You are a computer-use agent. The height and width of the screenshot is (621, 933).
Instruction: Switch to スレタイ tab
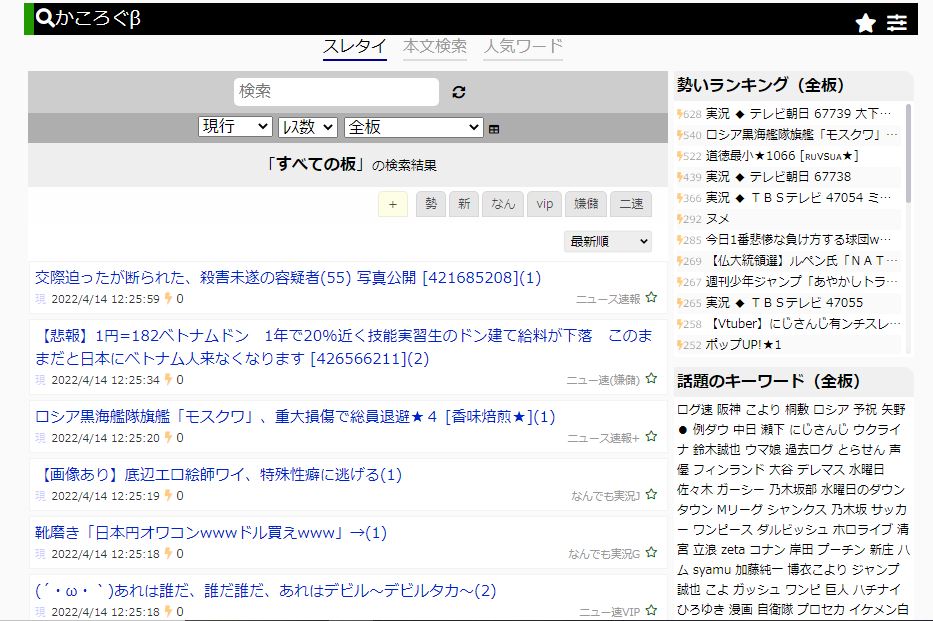pyautogui.click(x=355, y=46)
